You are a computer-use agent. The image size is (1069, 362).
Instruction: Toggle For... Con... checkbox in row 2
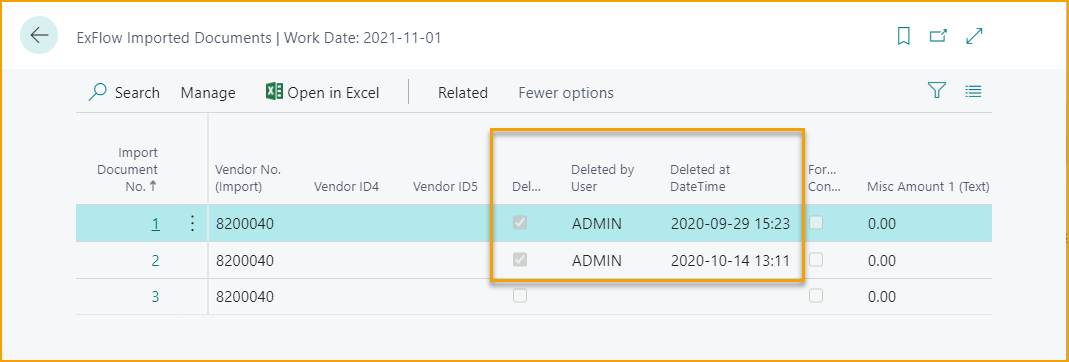(815, 260)
